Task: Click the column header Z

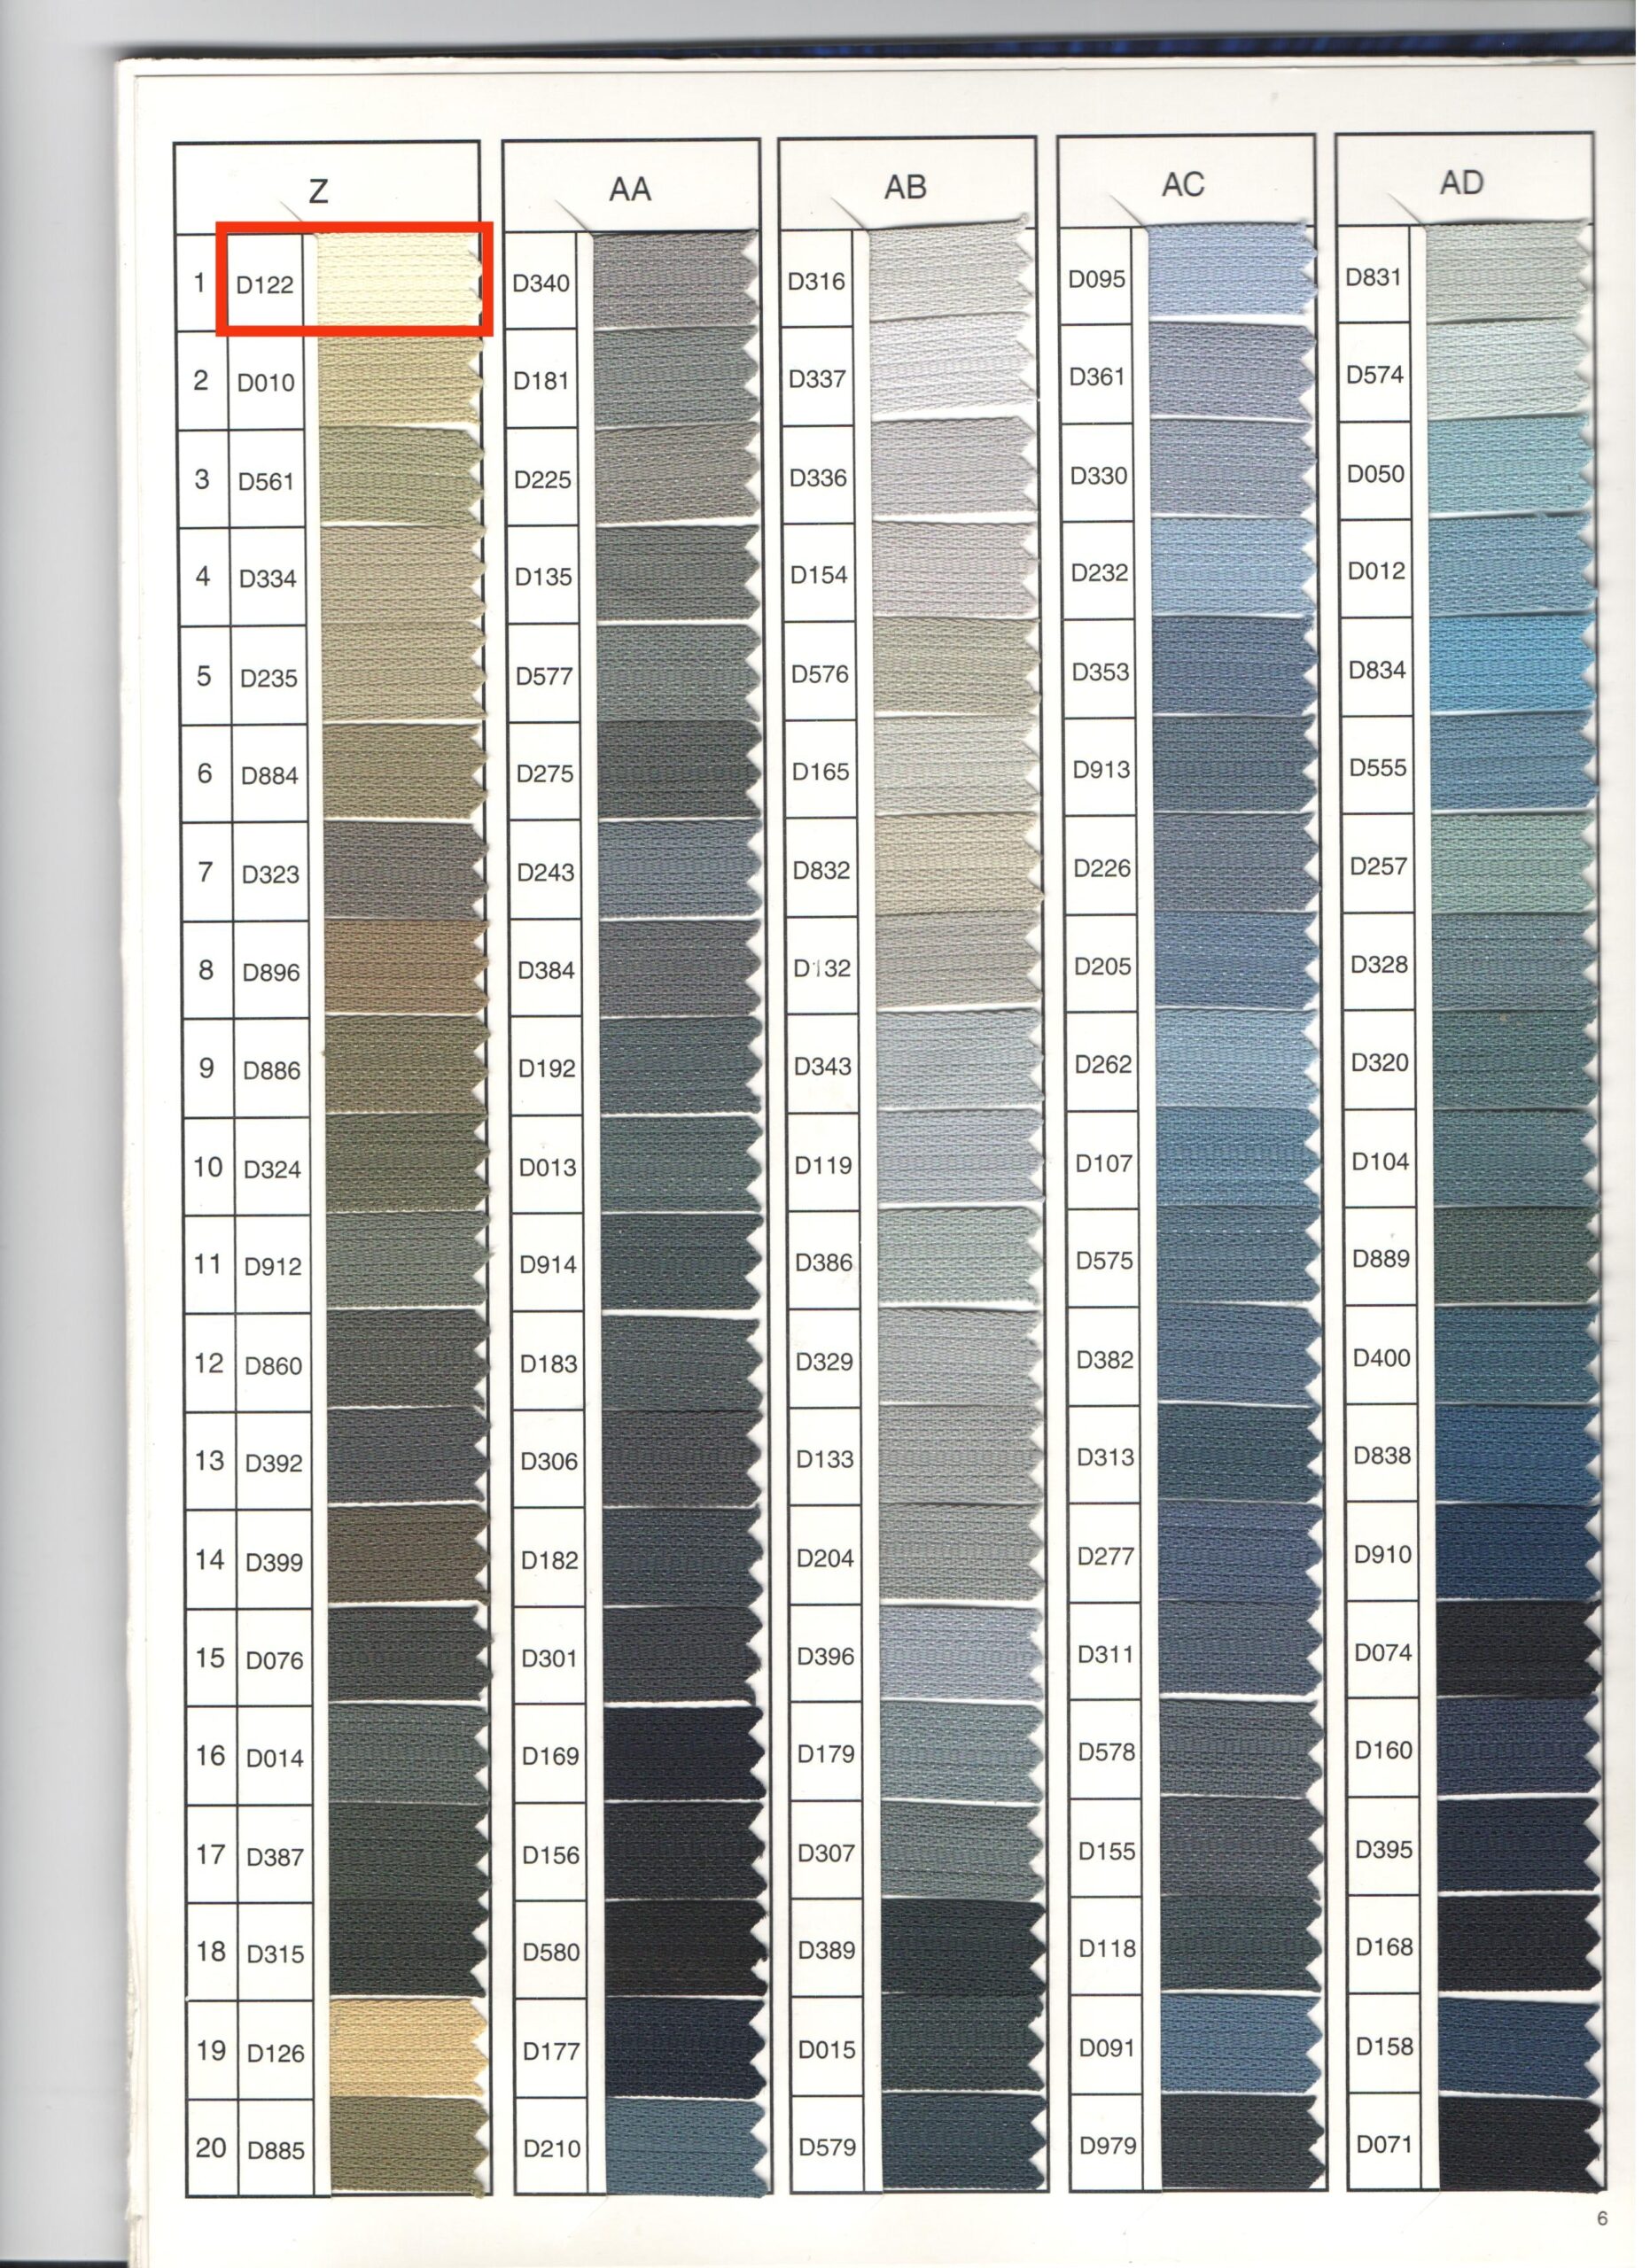Action: point(318,190)
